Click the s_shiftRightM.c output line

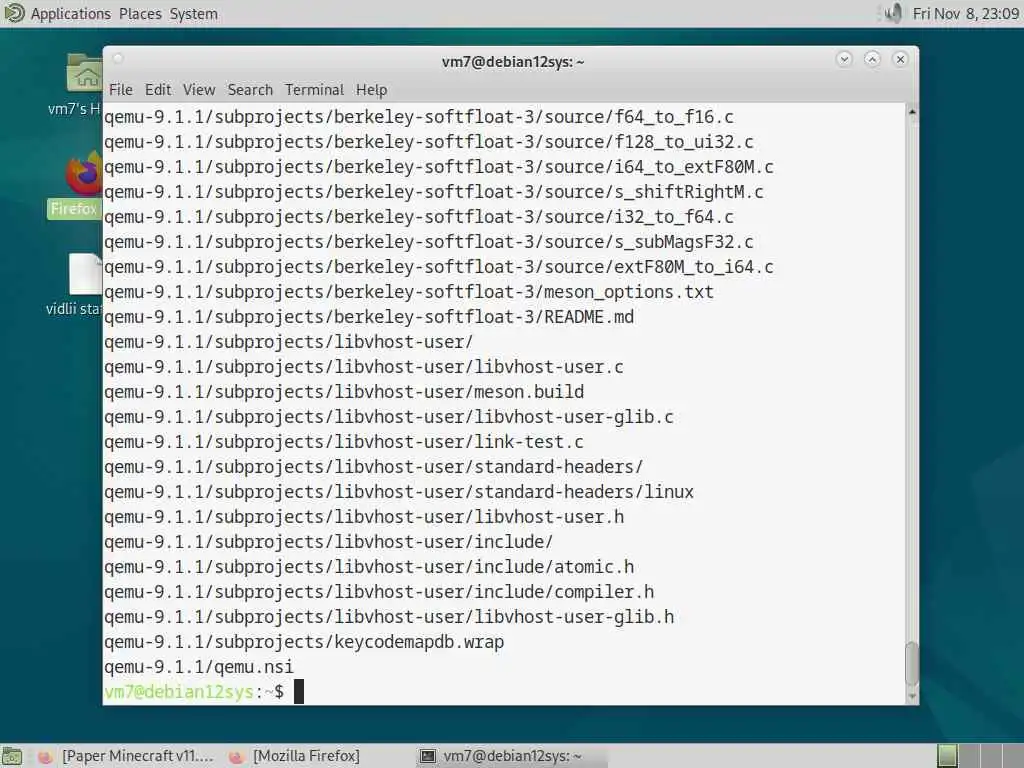434,192
